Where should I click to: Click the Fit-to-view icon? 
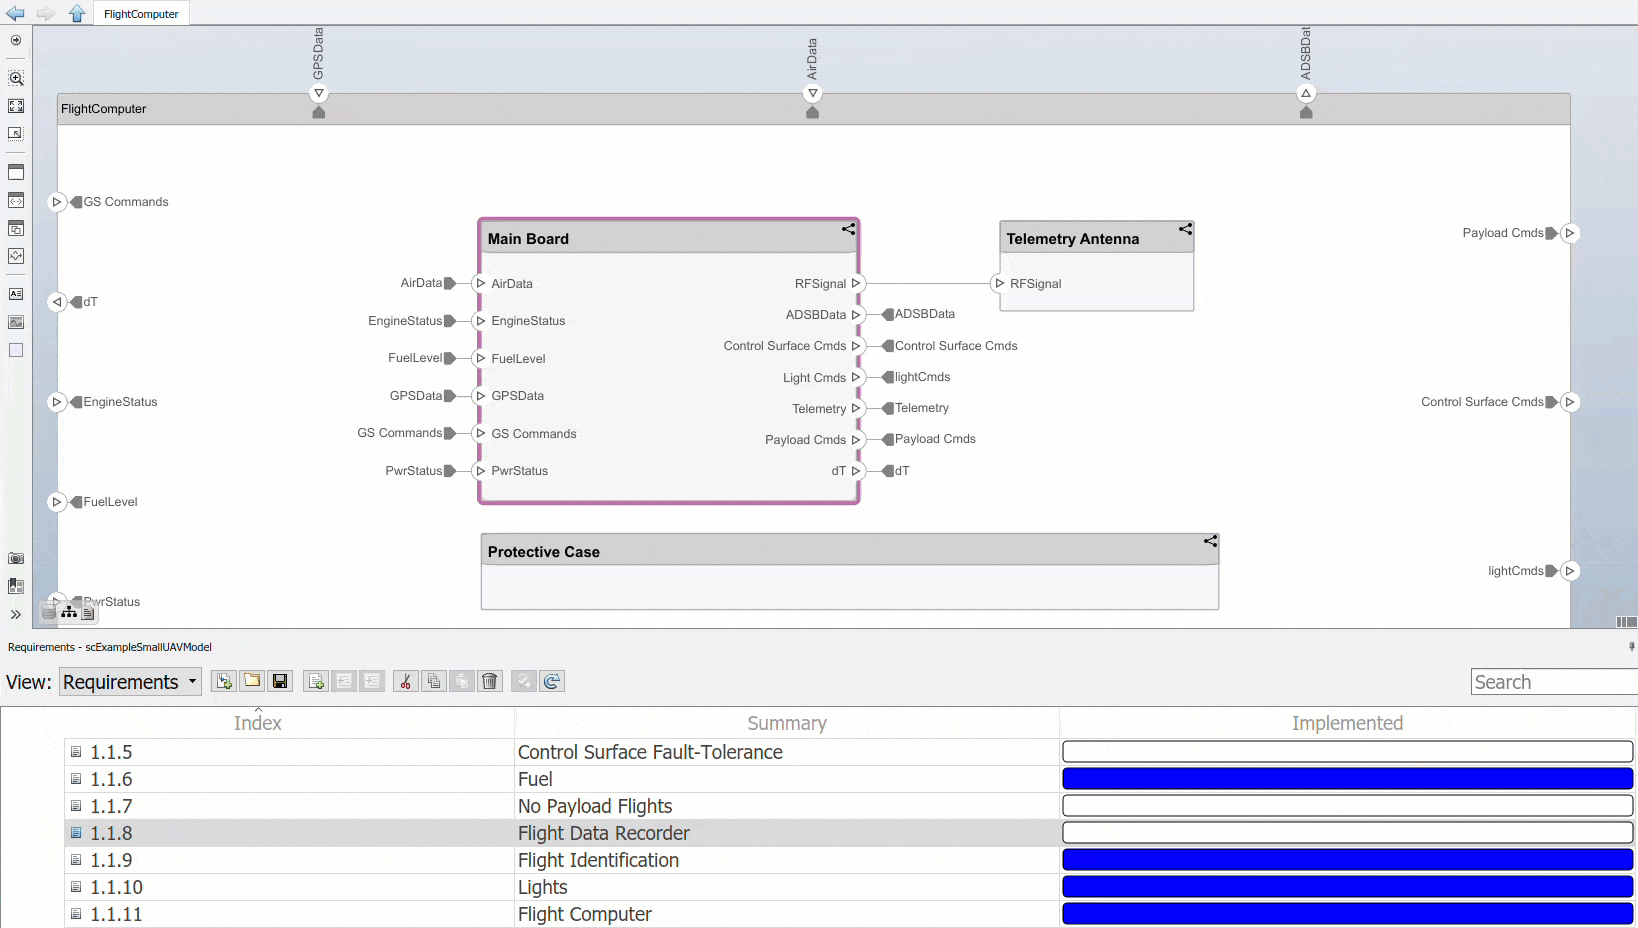point(16,105)
